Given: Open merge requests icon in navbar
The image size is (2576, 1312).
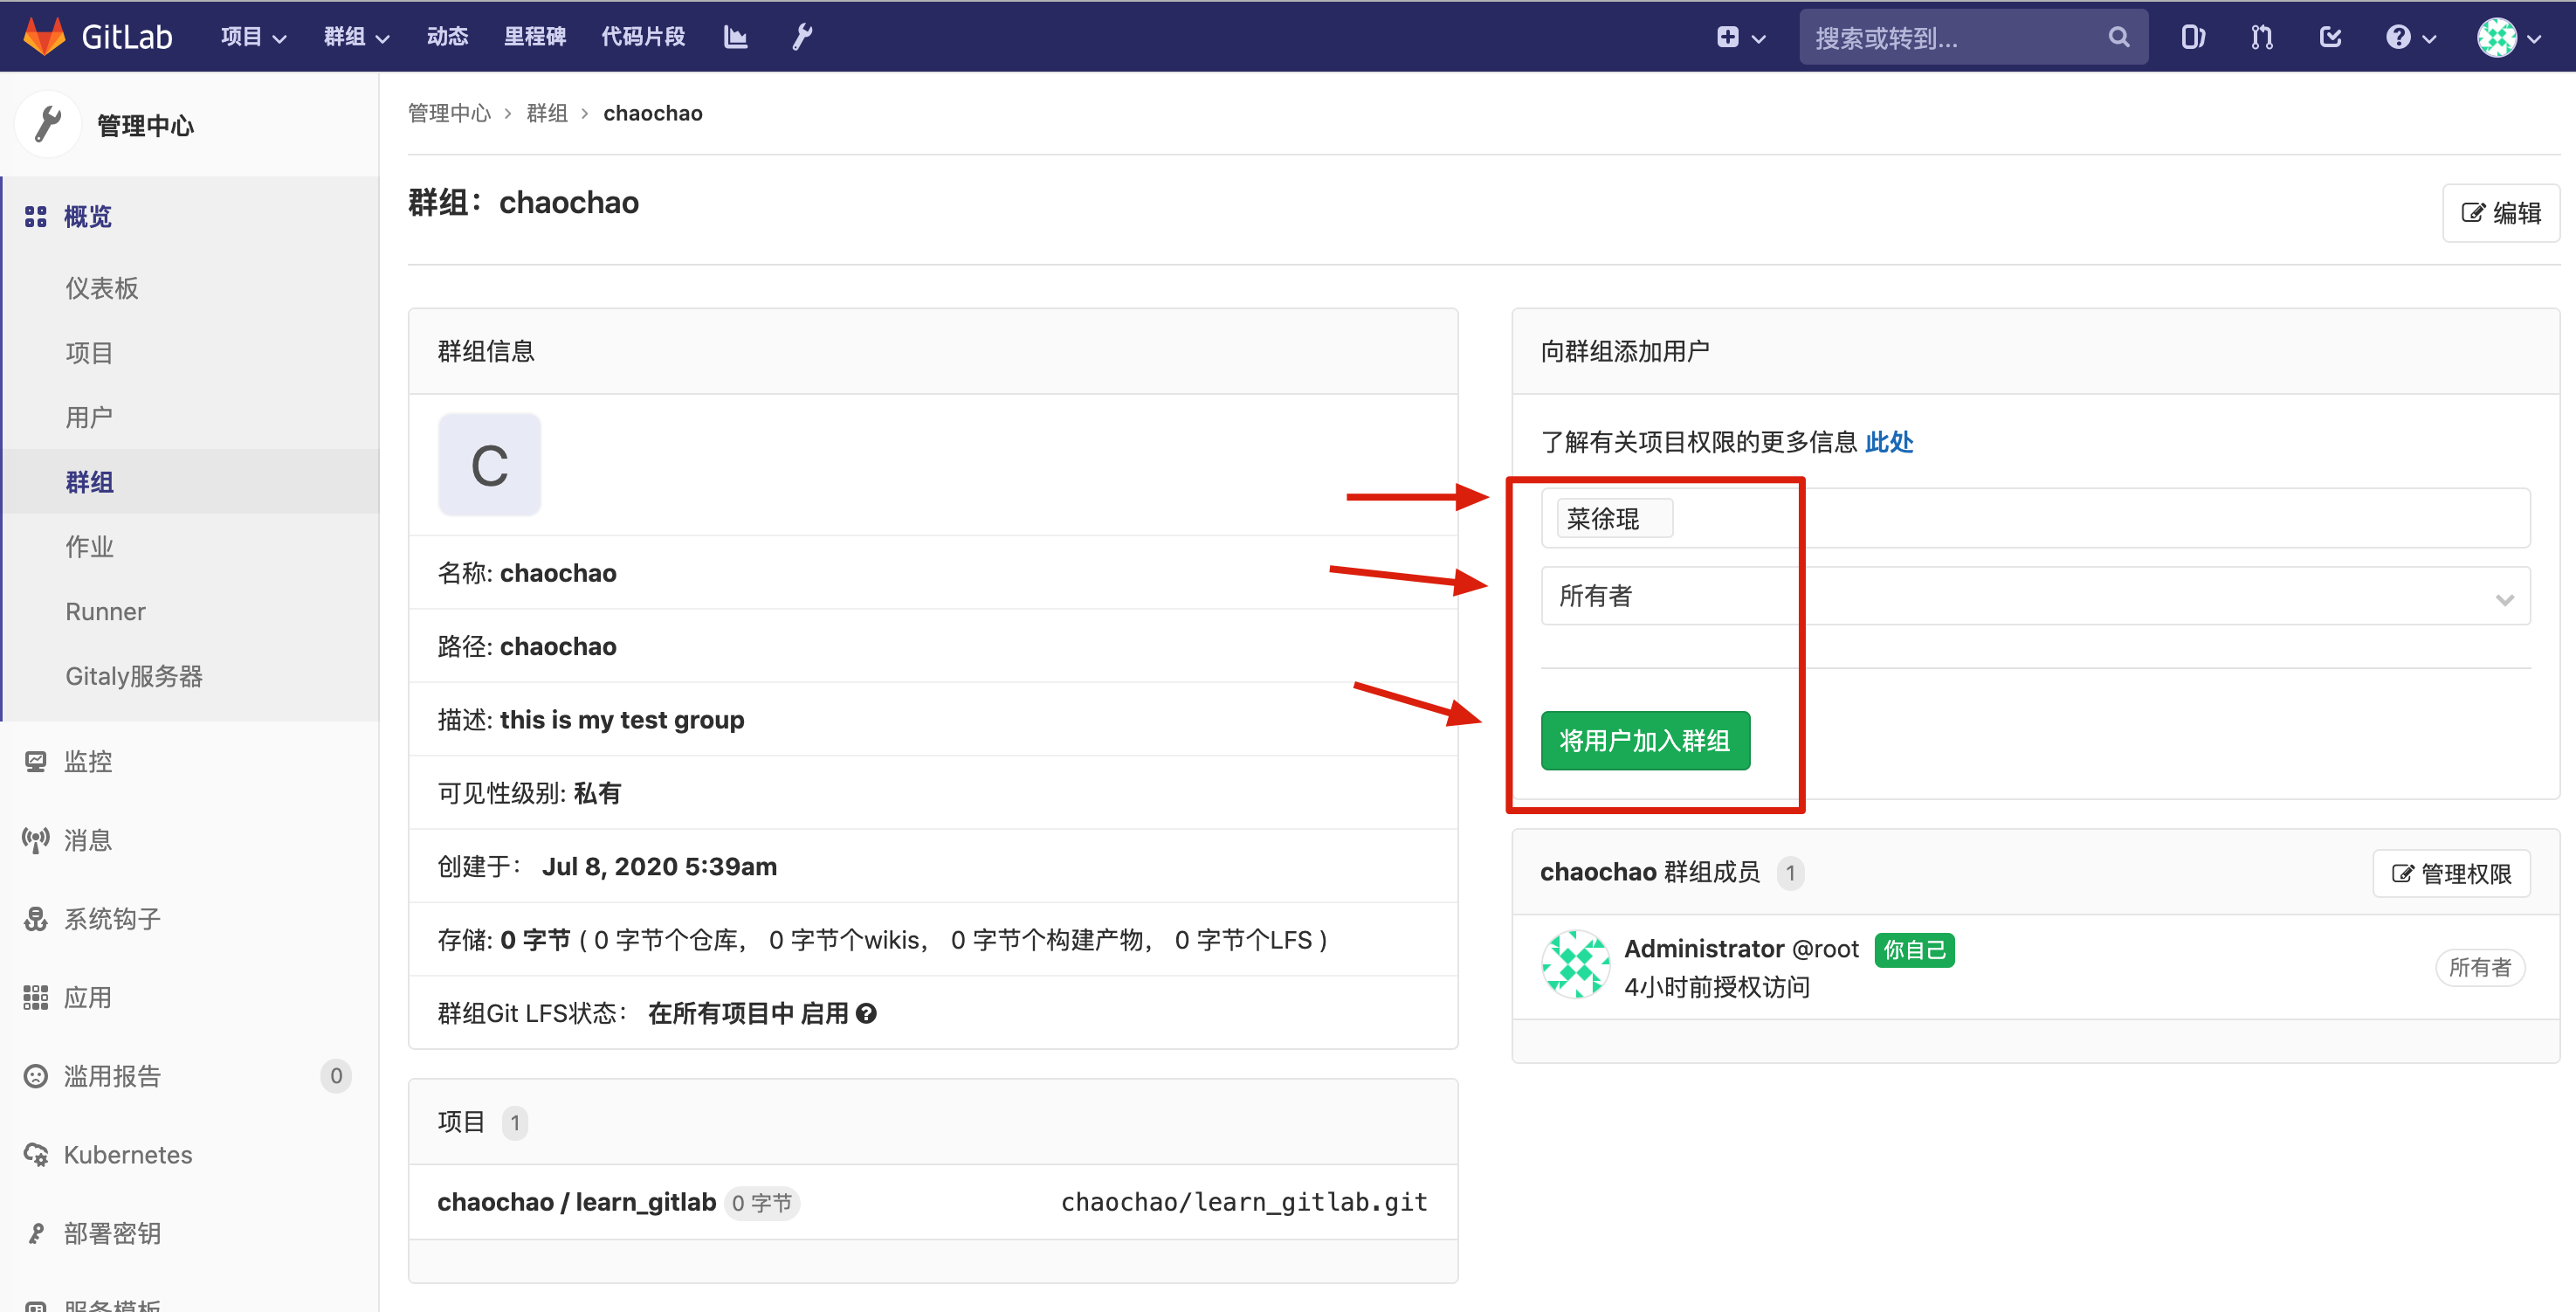Looking at the screenshot, I should [x=2262, y=37].
